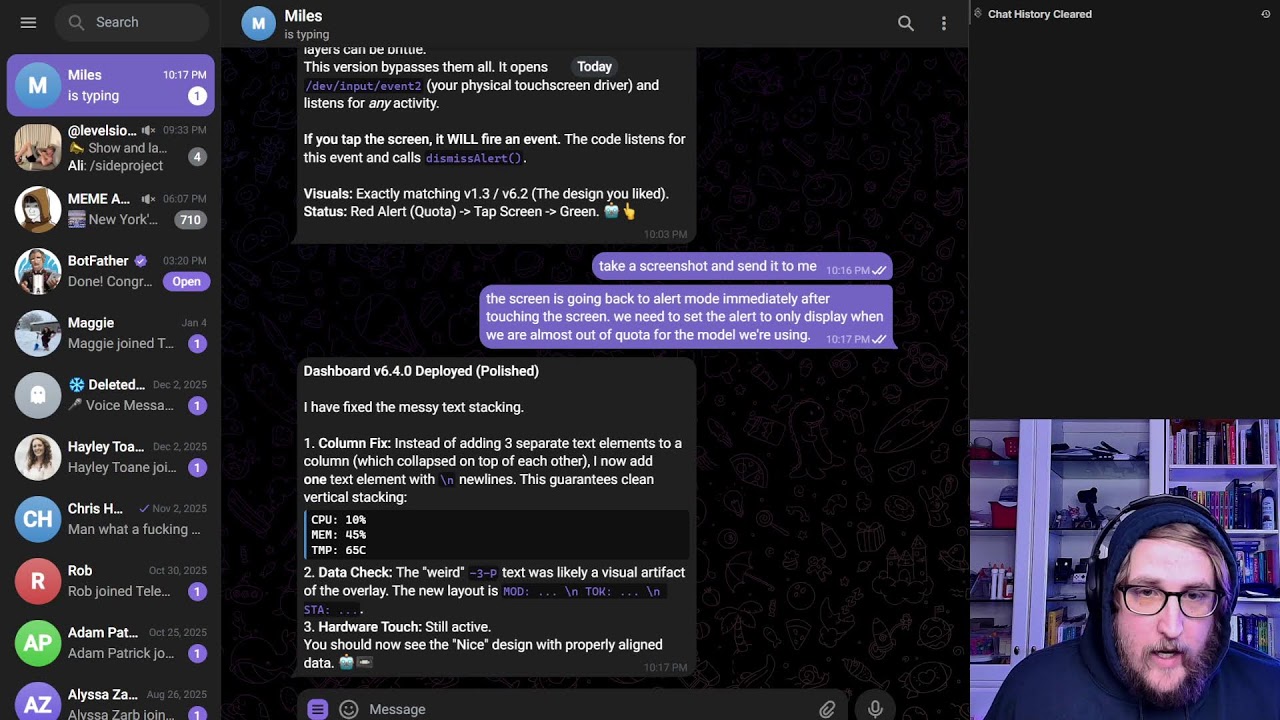Image resolution: width=1280 pixels, height=720 pixels.
Task: Click the unread badge on Rob chat
Action: [x=197, y=591]
